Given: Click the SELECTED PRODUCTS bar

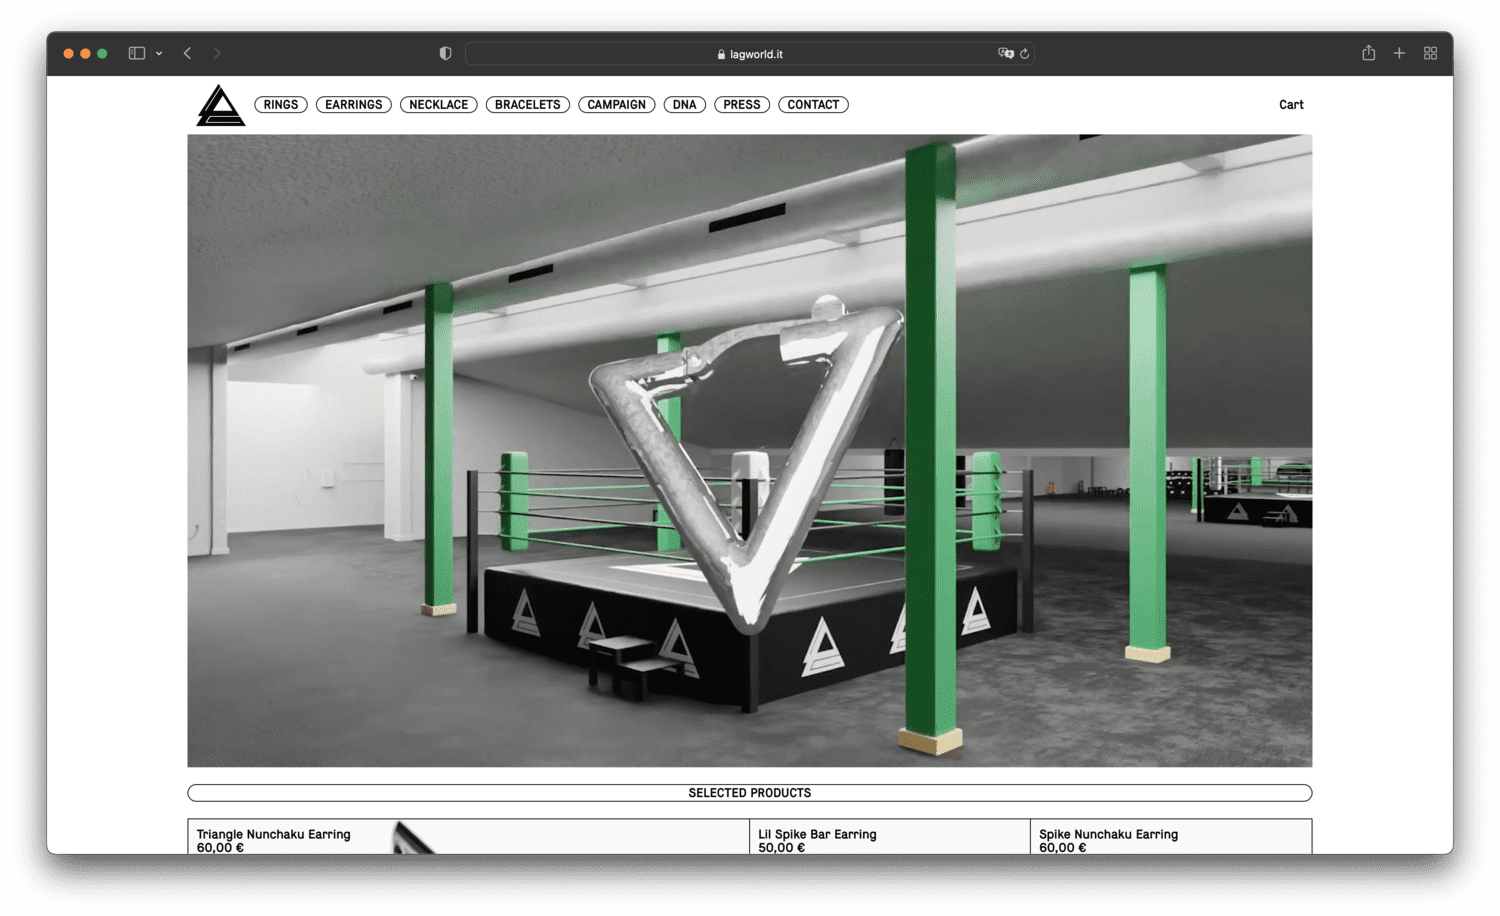Looking at the screenshot, I should point(749,793).
